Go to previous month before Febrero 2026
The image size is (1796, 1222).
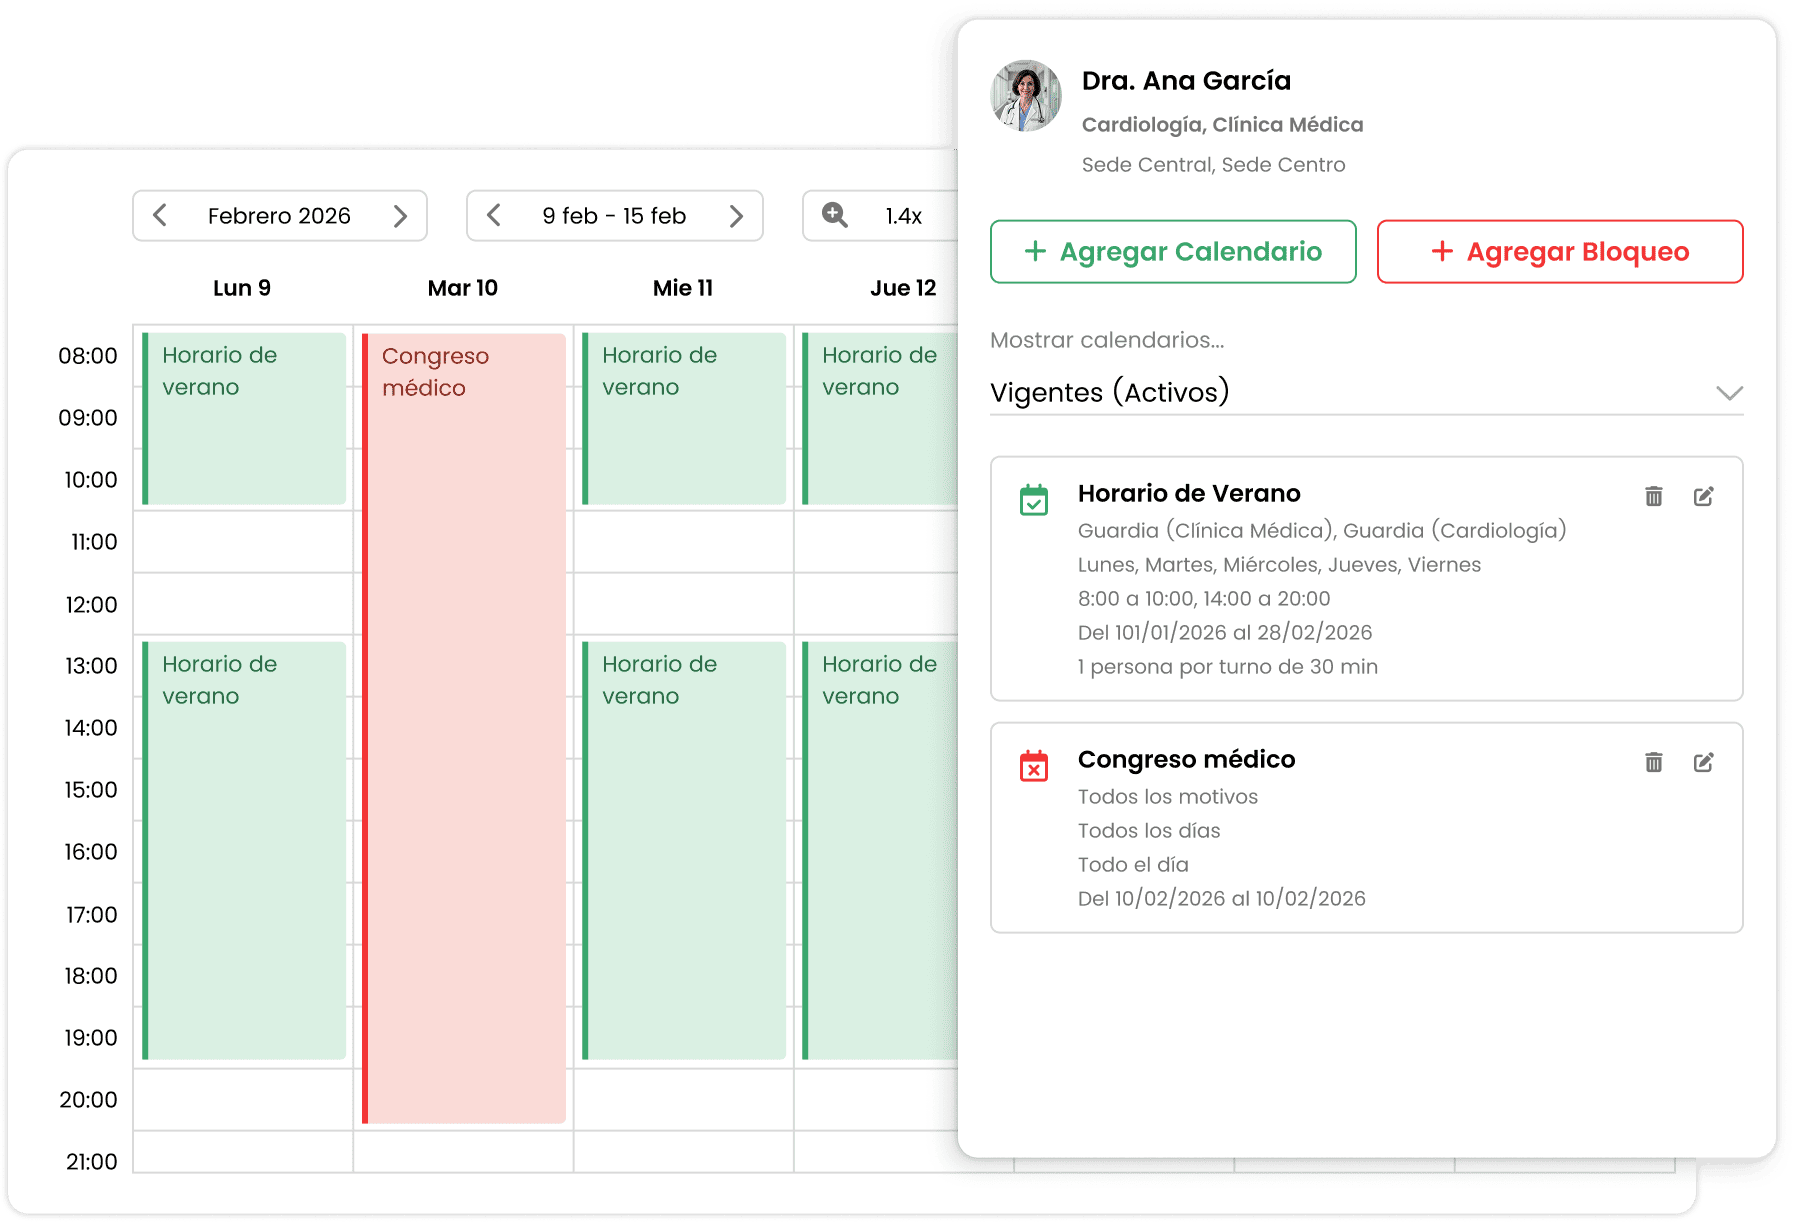click(160, 216)
